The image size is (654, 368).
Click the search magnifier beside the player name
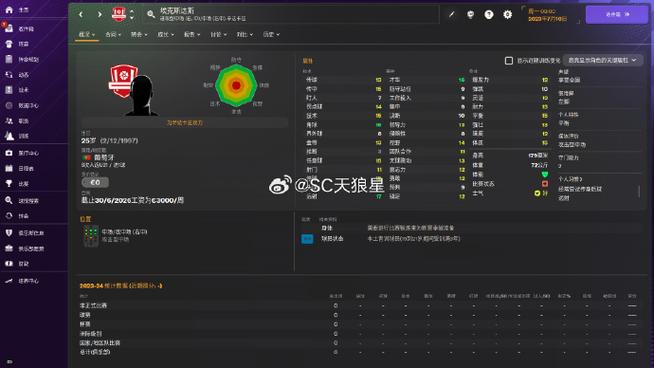pos(151,15)
